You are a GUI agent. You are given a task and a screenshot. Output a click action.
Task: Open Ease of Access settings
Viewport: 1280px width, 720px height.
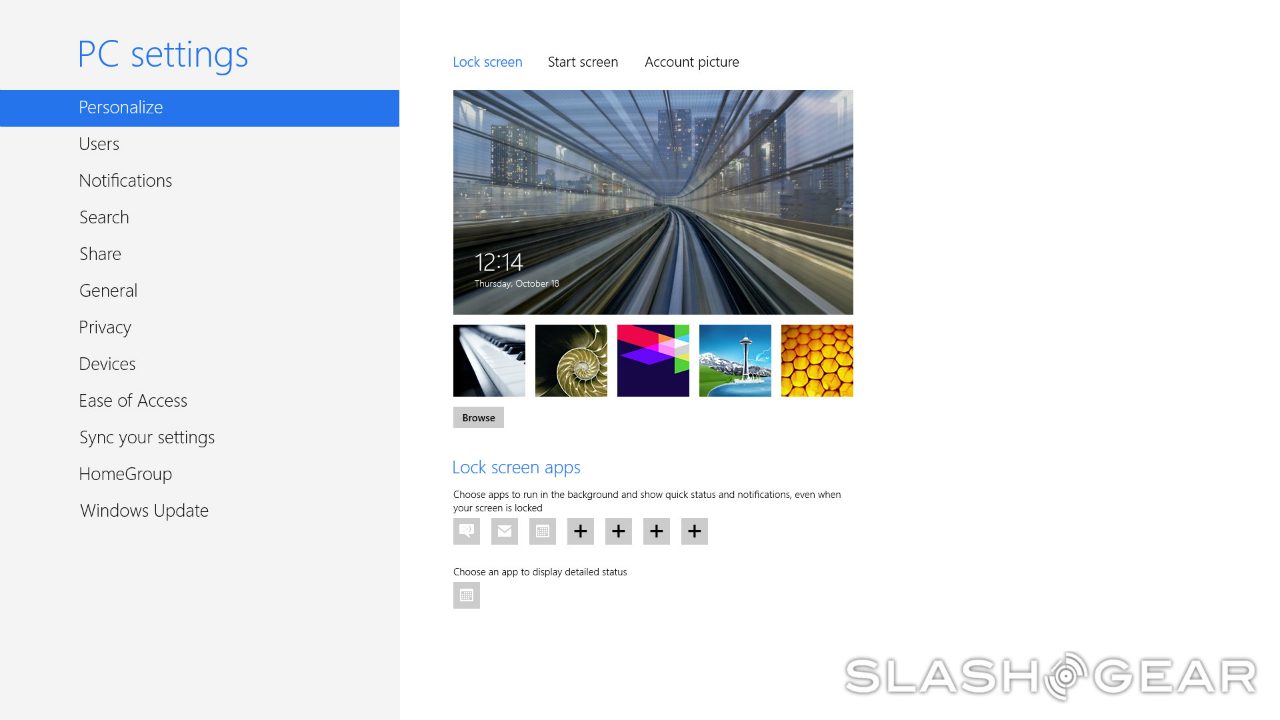pyautogui.click(x=133, y=401)
